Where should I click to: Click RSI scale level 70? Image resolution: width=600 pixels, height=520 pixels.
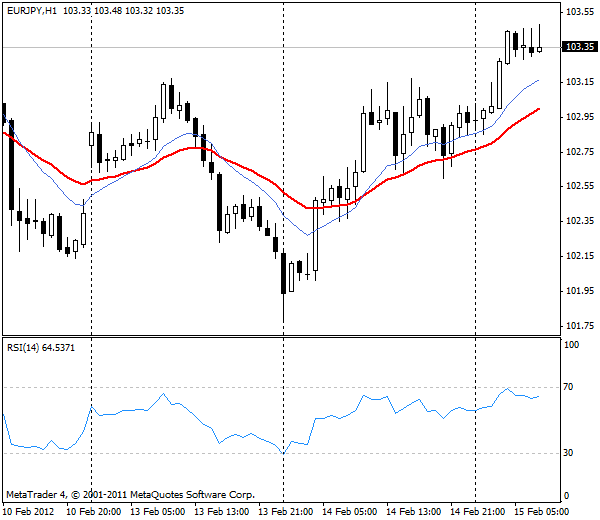pos(568,387)
